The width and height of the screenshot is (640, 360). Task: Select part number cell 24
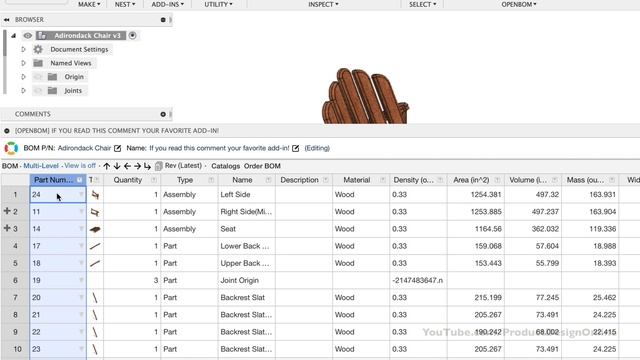pos(58,195)
